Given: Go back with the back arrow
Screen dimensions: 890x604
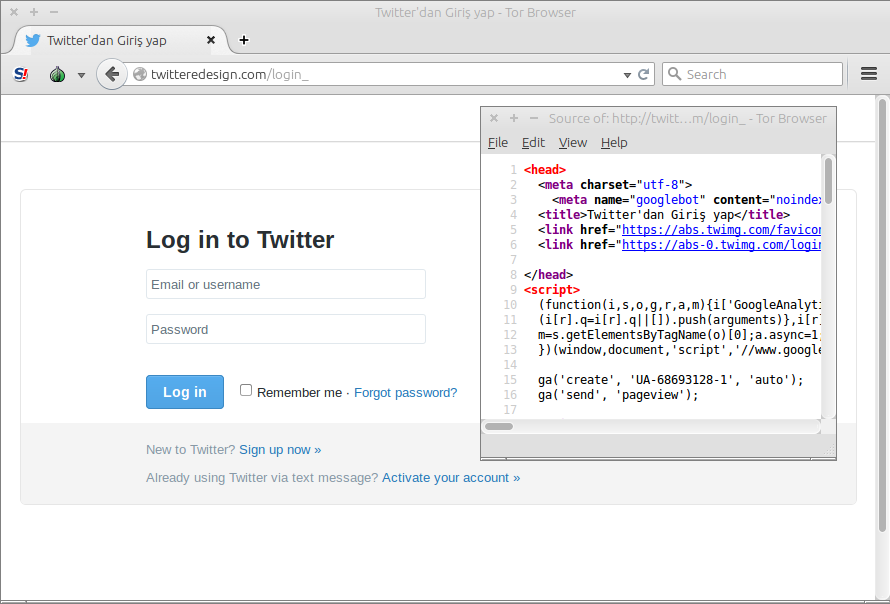Looking at the screenshot, I should click(112, 74).
